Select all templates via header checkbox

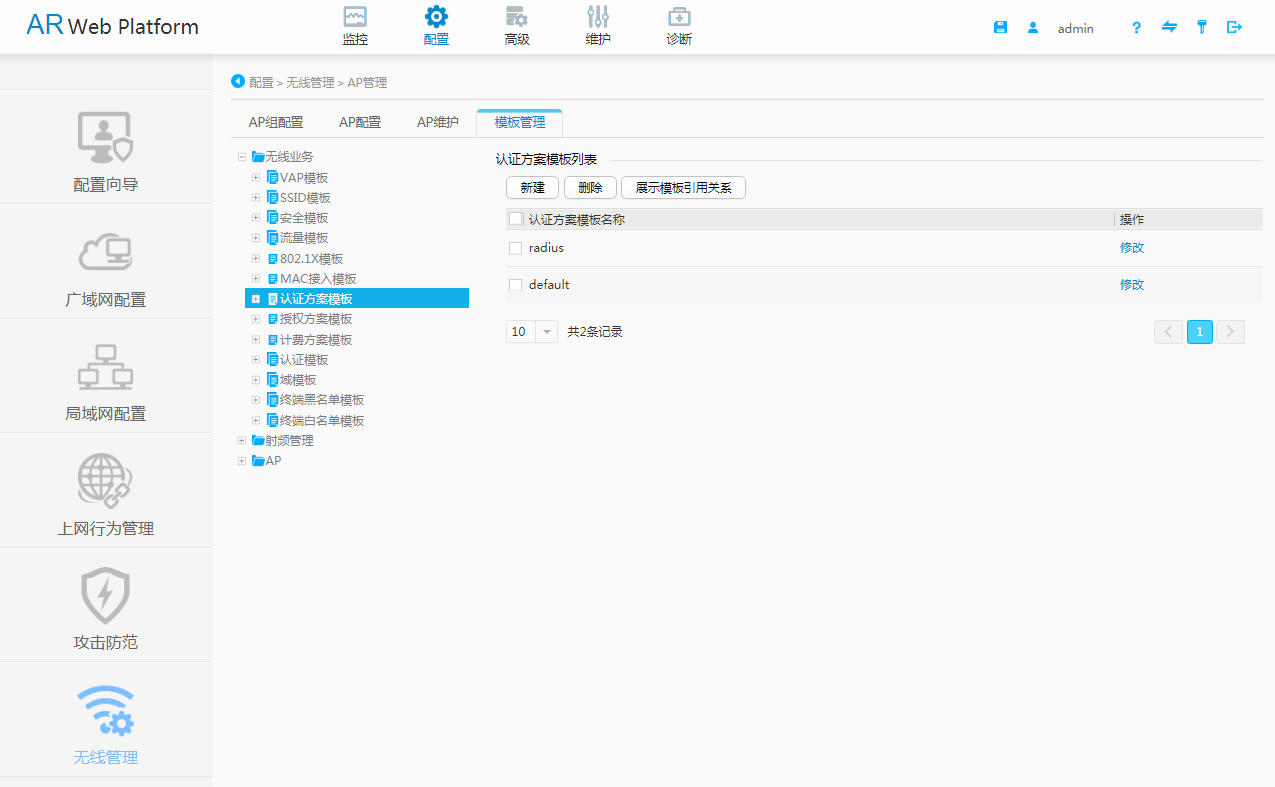[x=515, y=218]
